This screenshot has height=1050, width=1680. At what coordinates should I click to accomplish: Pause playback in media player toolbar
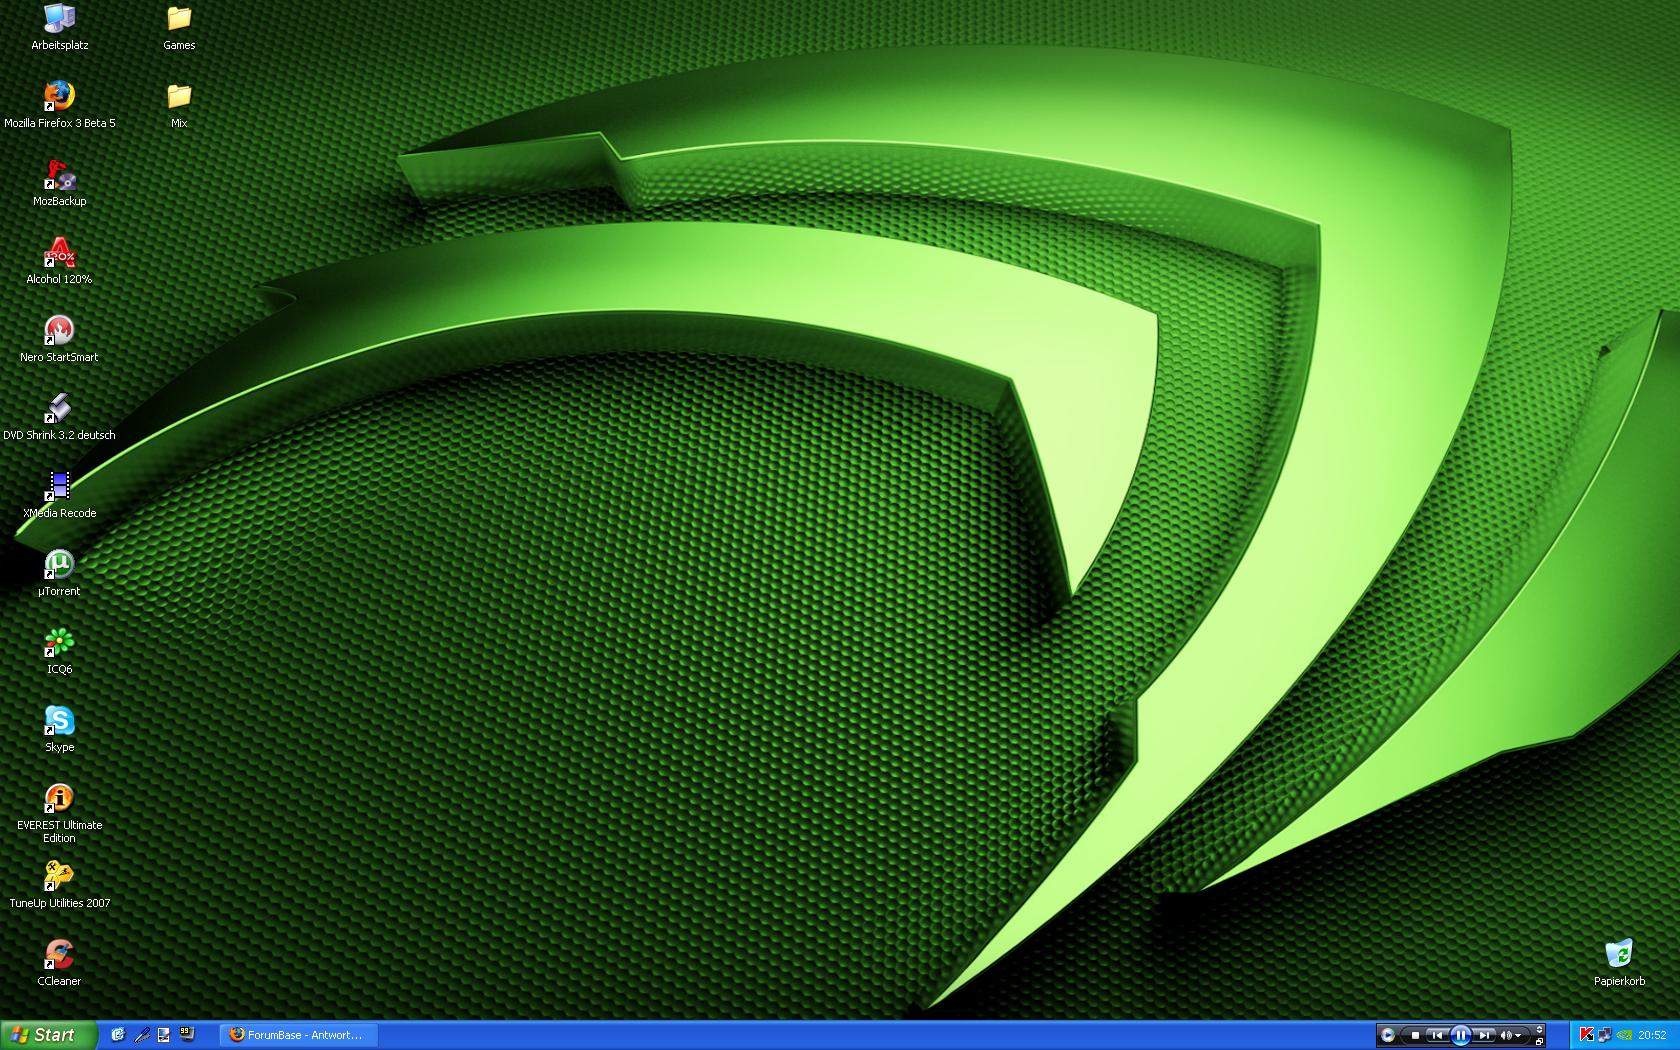click(x=1461, y=1035)
